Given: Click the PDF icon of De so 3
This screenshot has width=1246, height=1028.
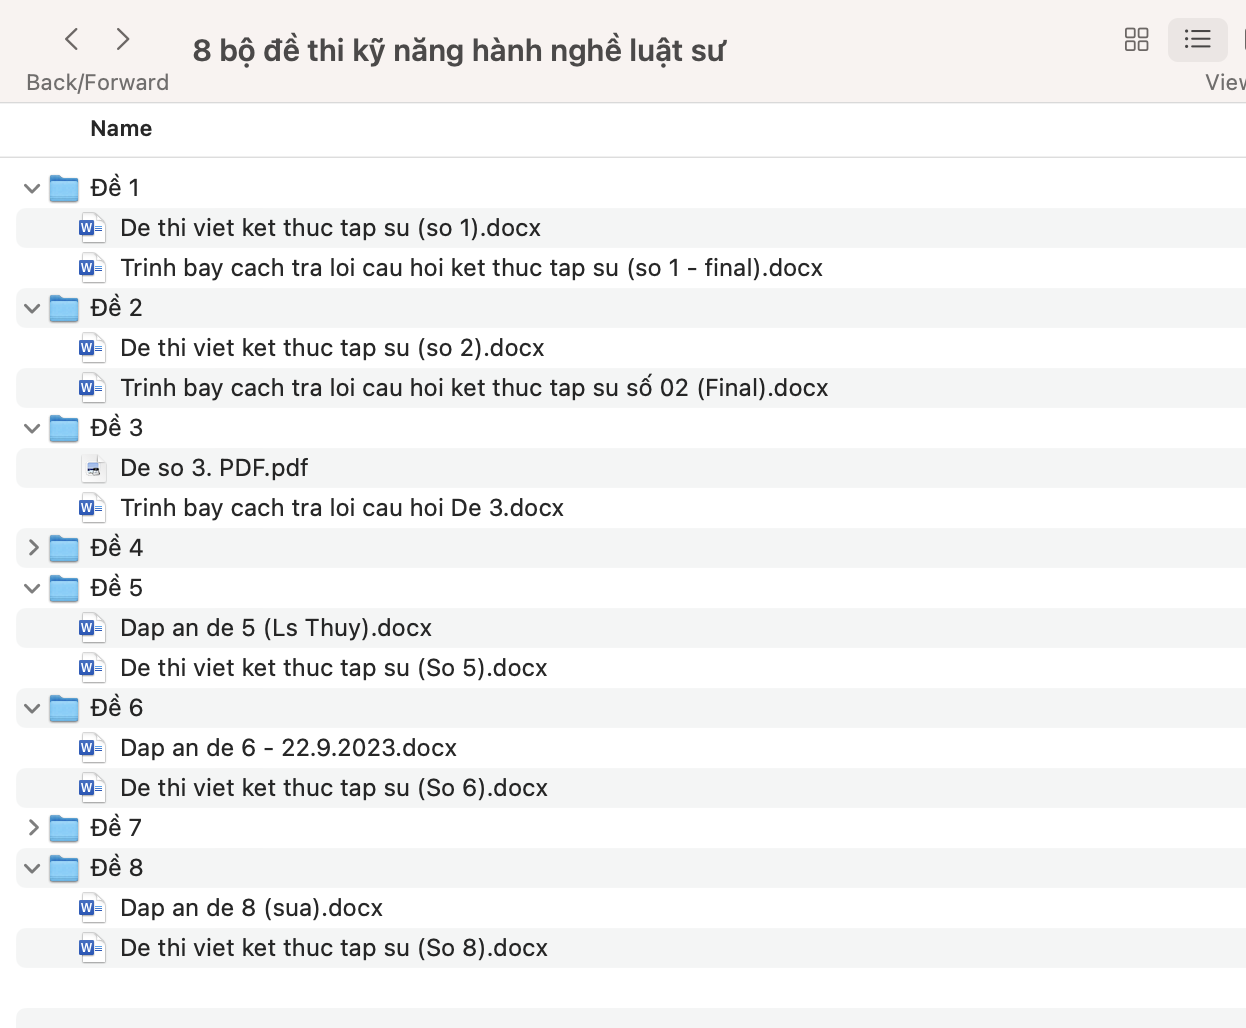Looking at the screenshot, I should [92, 468].
